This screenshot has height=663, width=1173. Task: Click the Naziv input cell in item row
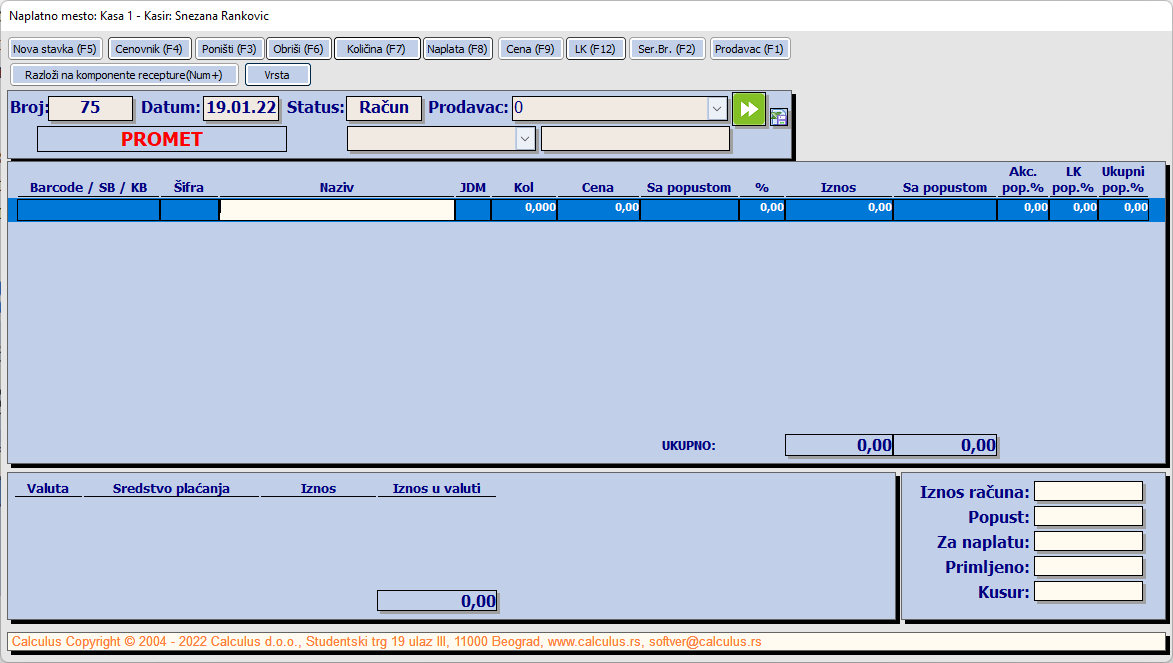337,210
